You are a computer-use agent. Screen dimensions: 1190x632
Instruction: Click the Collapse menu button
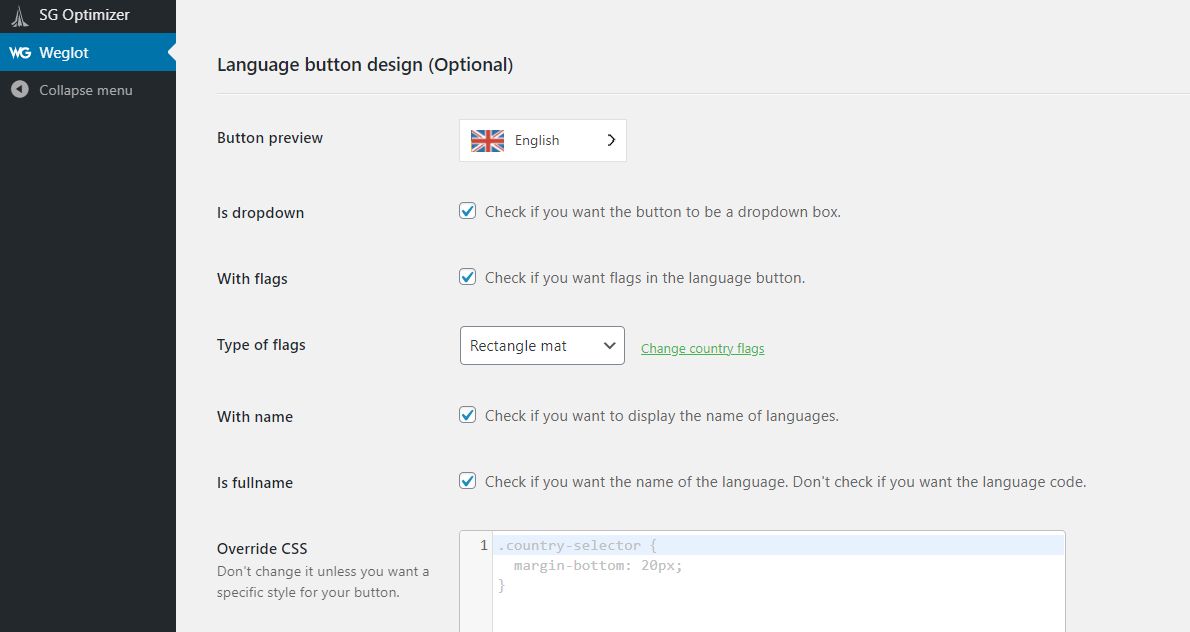tap(85, 90)
